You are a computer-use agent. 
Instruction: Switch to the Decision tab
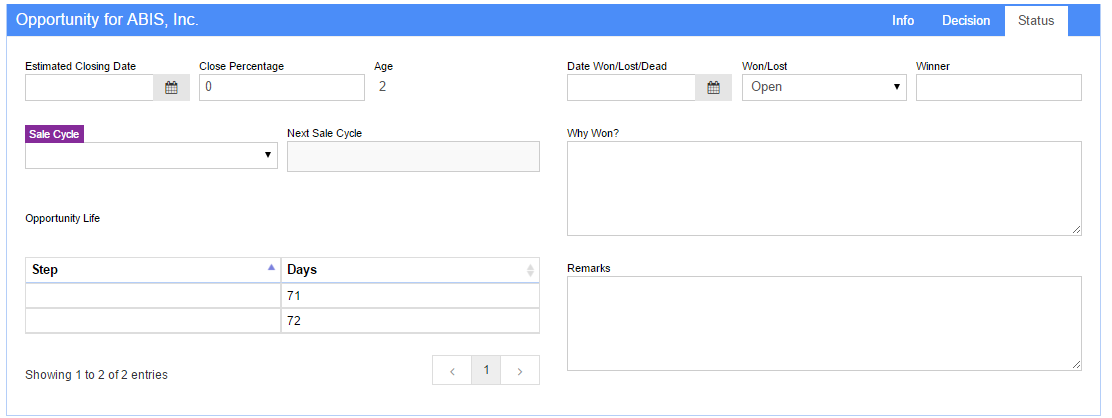pyautogui.click(x=966, y=21)
